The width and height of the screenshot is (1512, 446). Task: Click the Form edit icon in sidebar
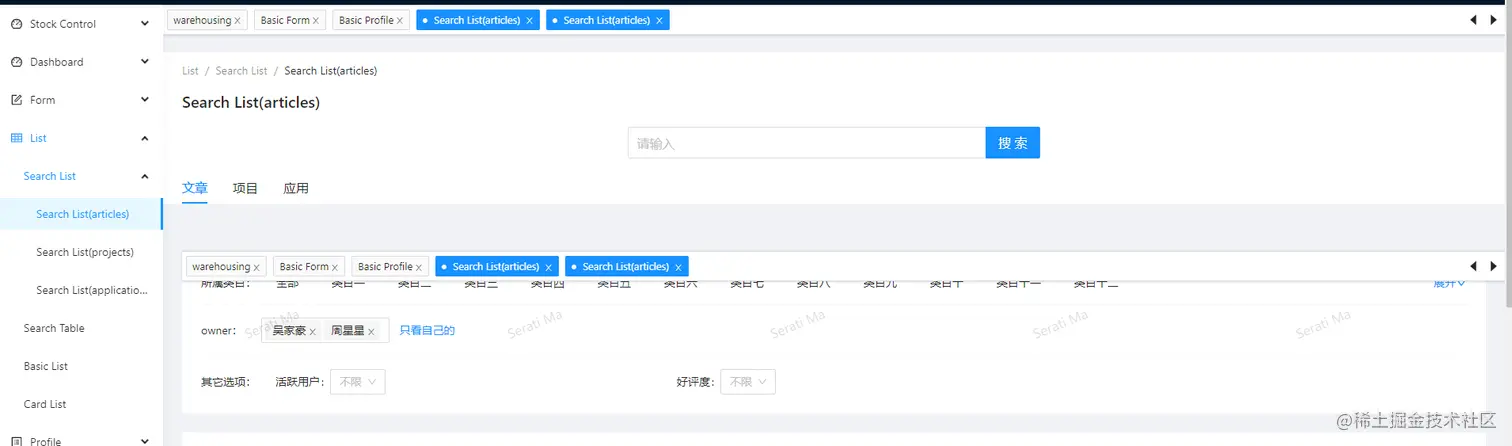coord(16,100)
